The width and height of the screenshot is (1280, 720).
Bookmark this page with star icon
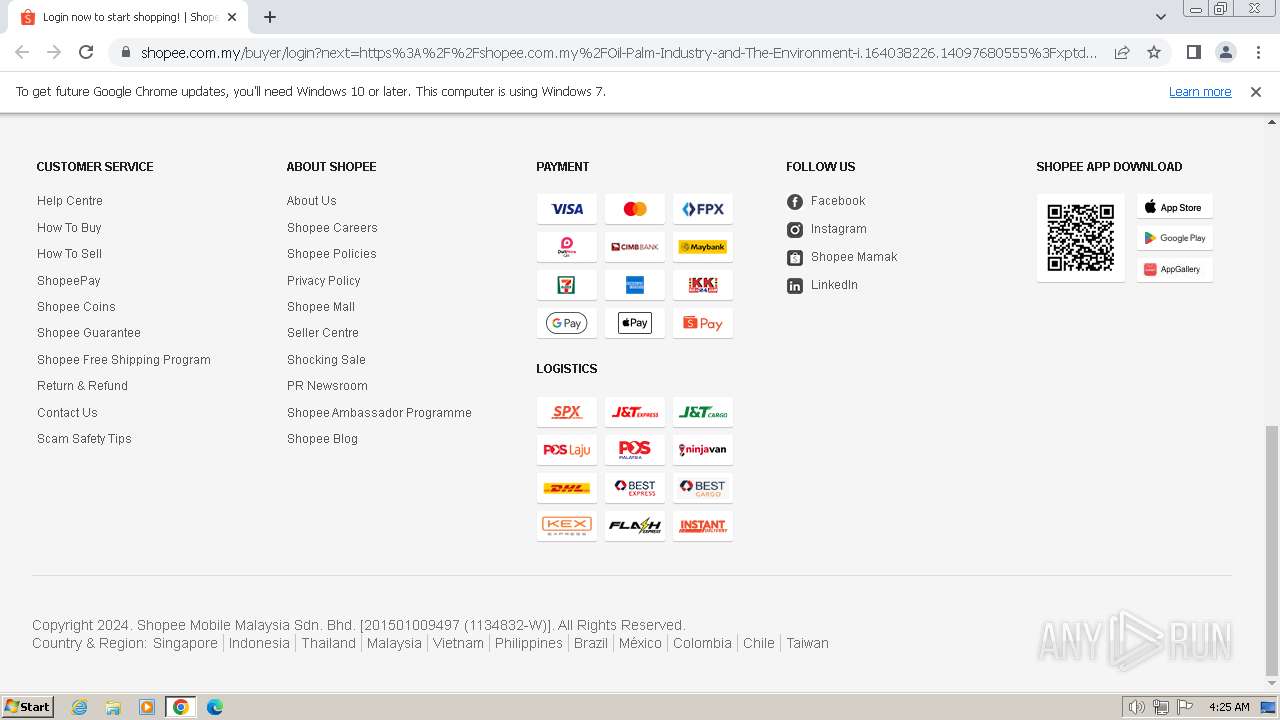(x=1154, y=52)
